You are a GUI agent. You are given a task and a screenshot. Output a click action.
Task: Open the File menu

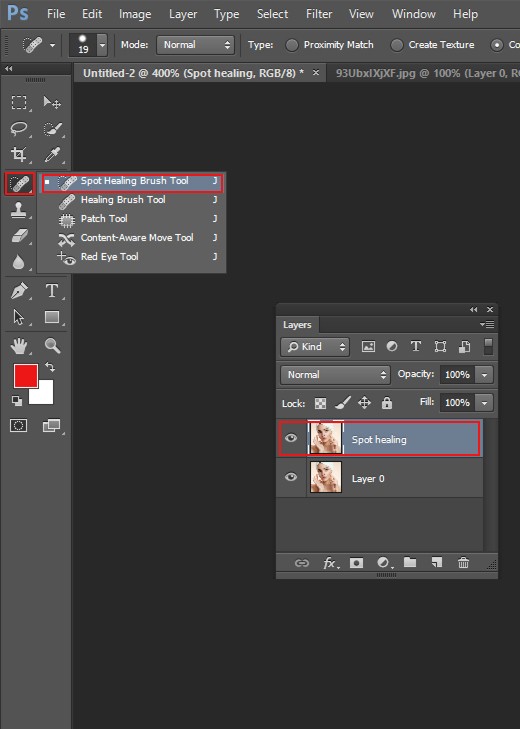coord(56,14)
